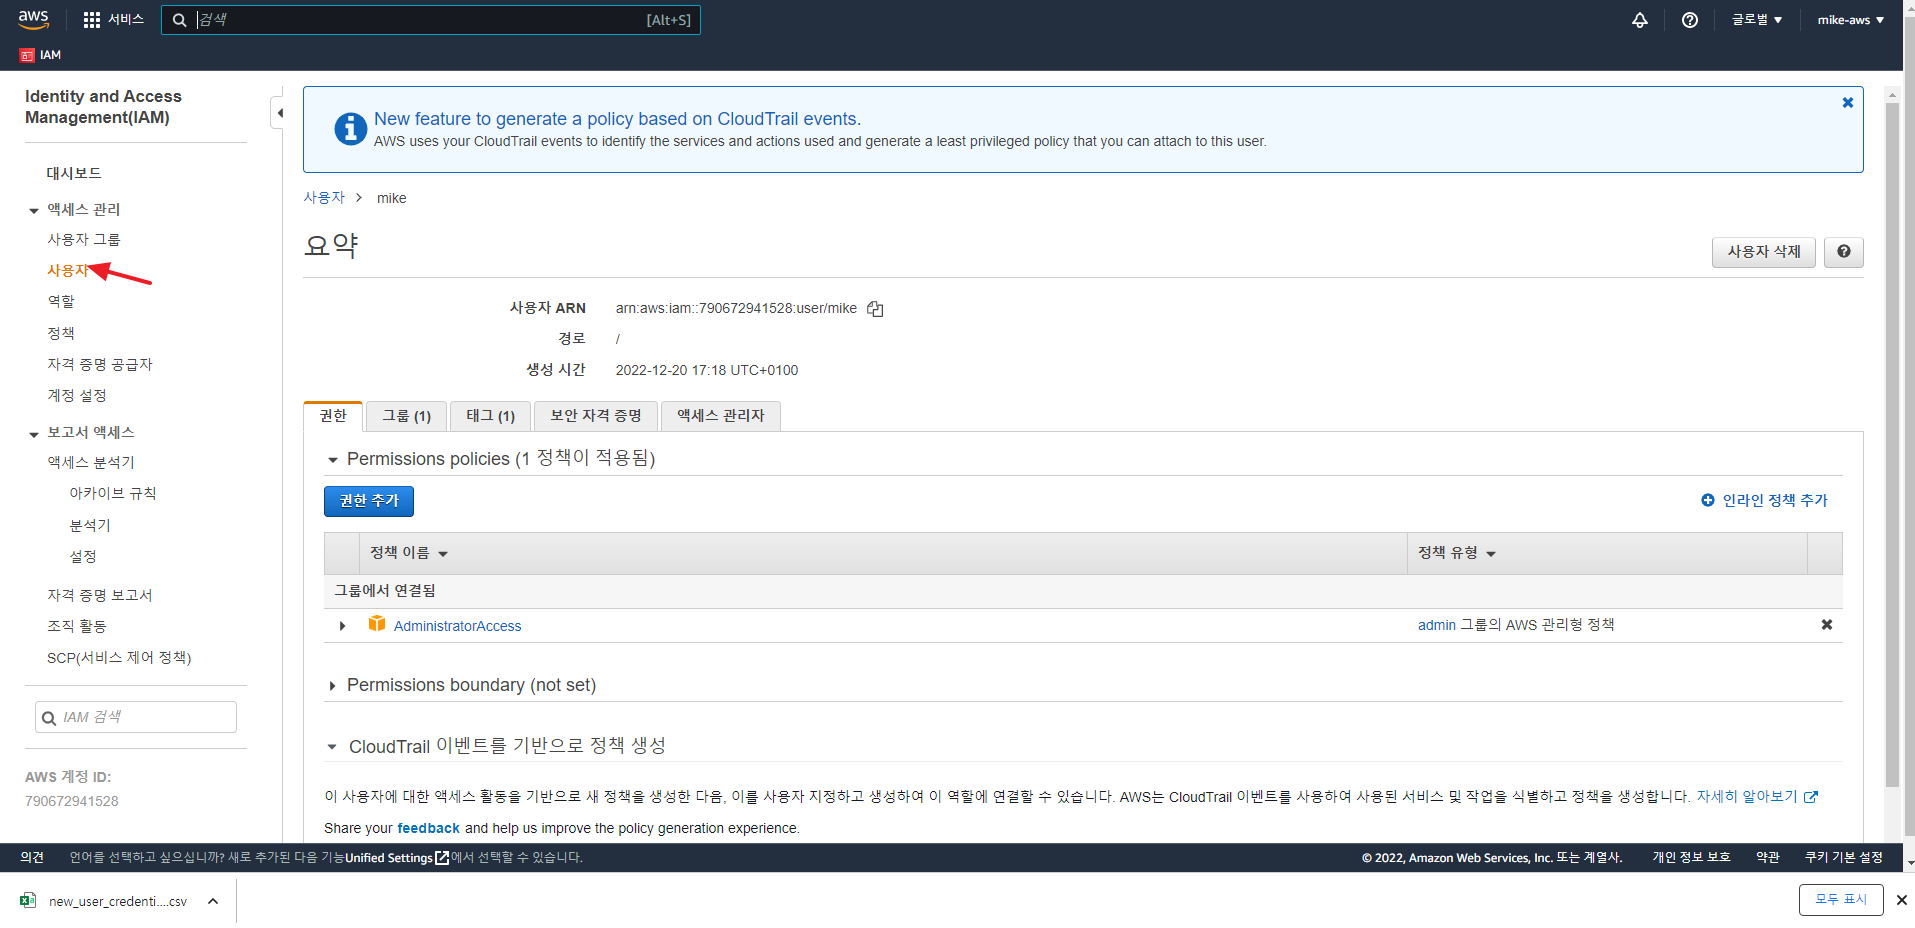Open 액세스 분석기 in the sidebar
The width and height of the screenshot is (1915, 928).
click(91, 462)
